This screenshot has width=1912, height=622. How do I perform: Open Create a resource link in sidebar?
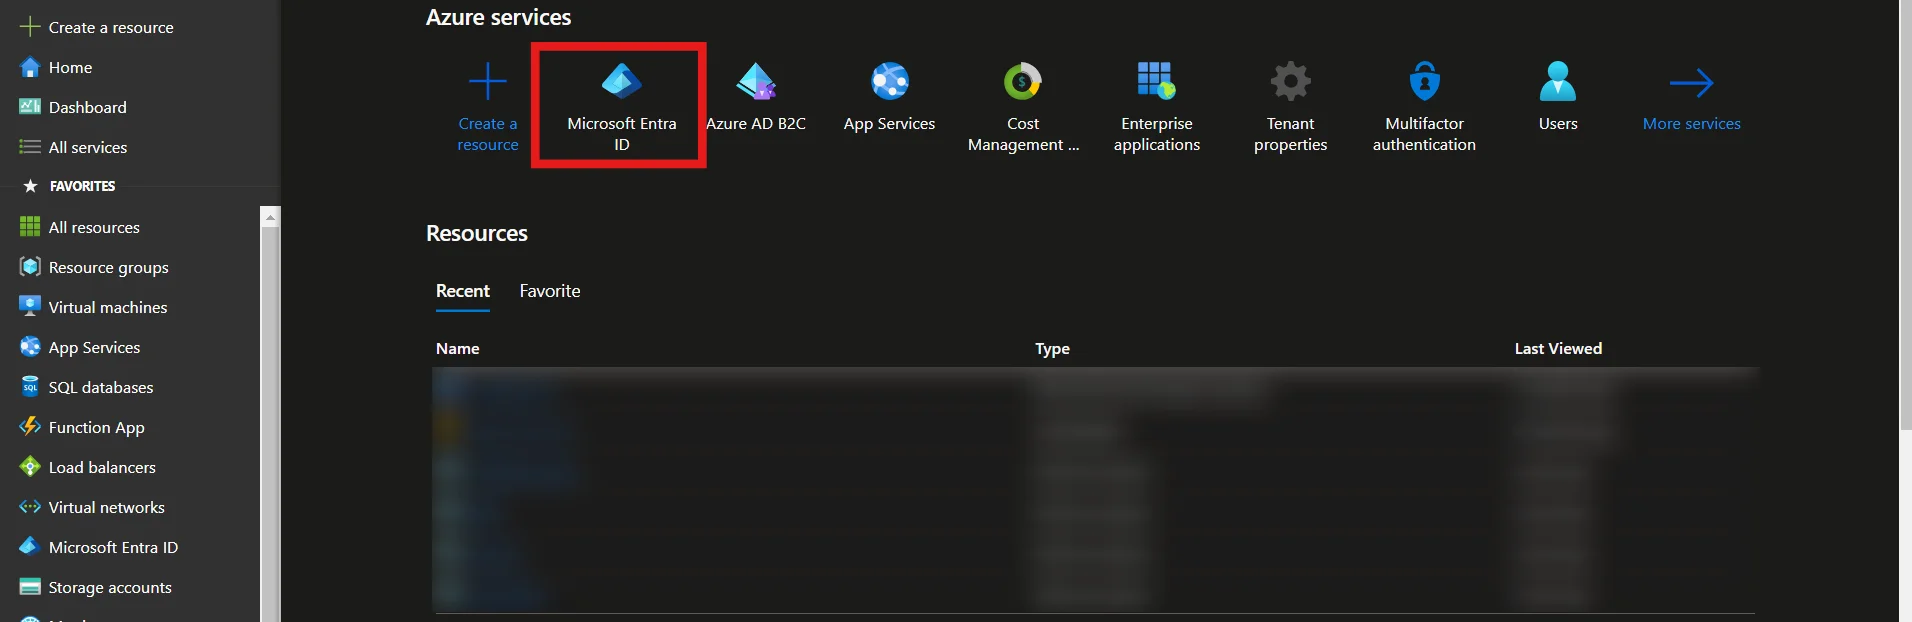pyautogui.click(x=111, y=27)
